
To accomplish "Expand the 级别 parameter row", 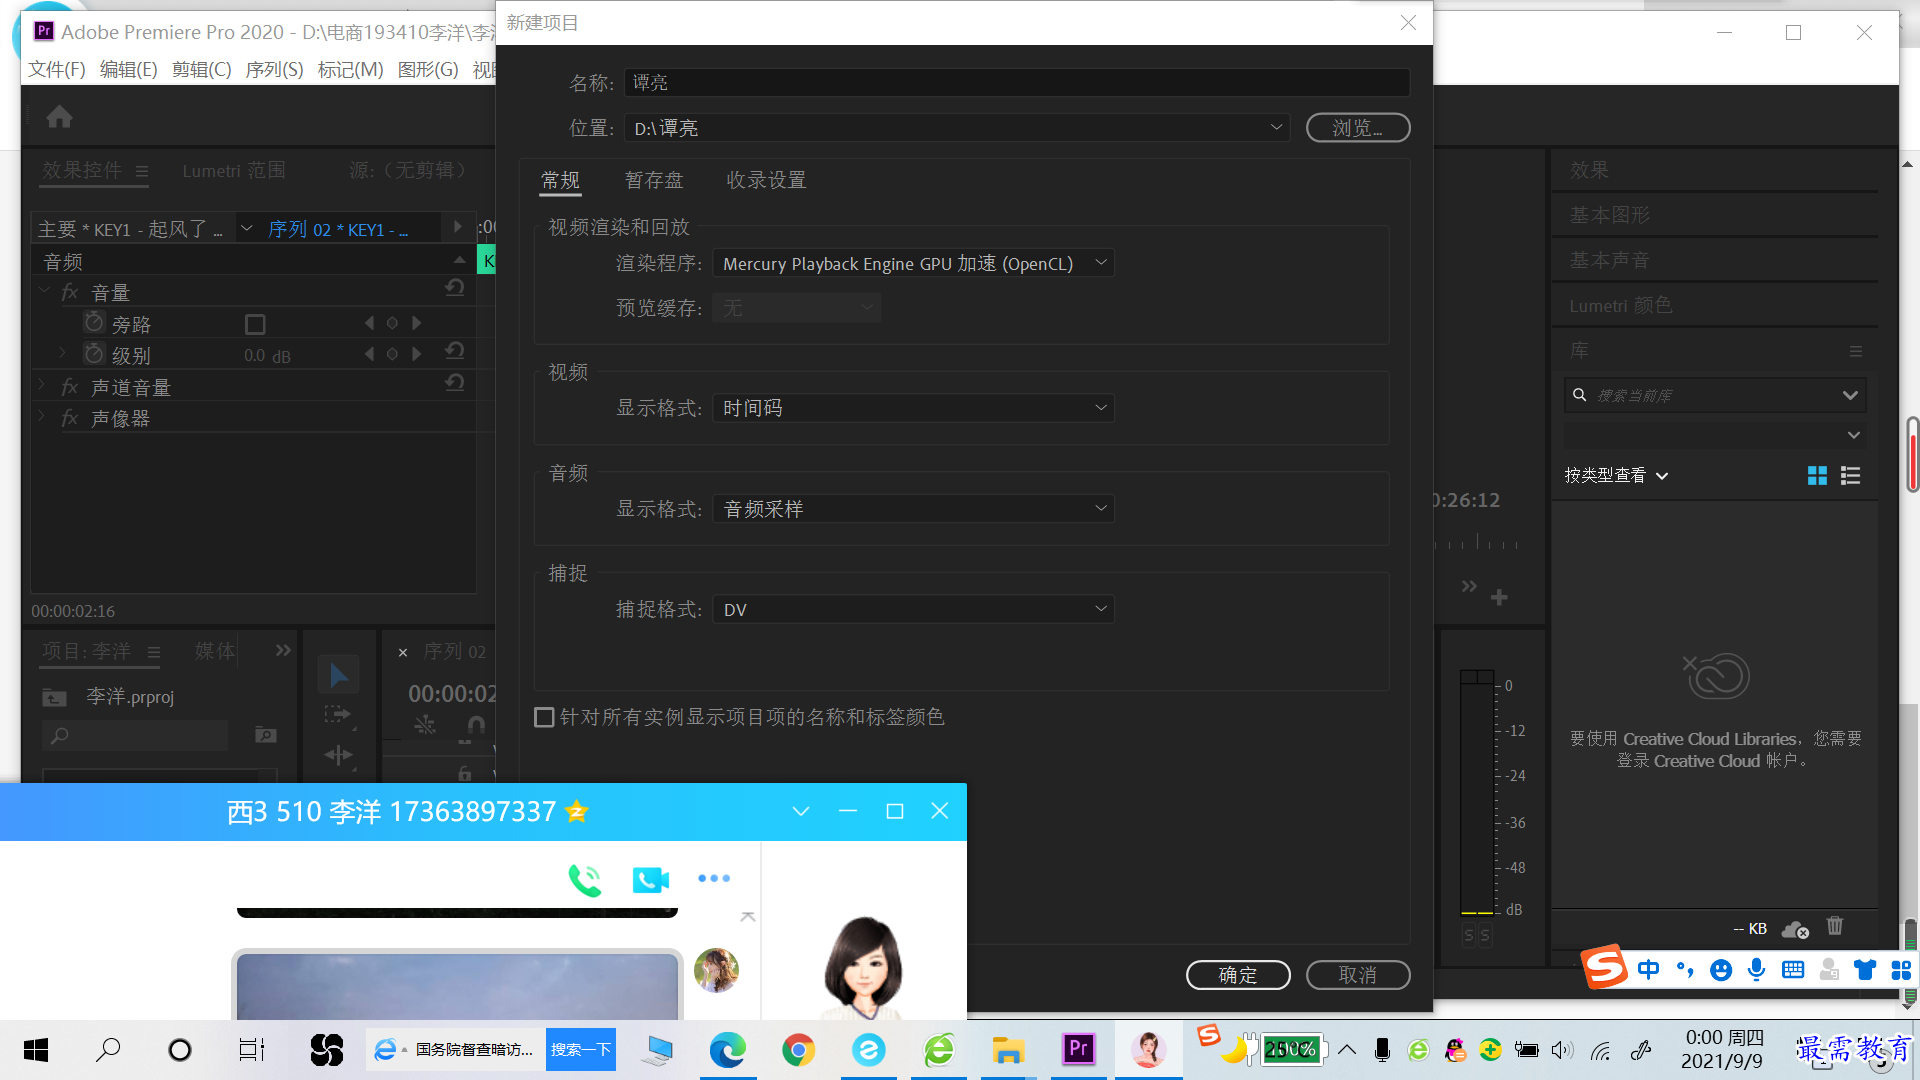I will click(62, 352).
